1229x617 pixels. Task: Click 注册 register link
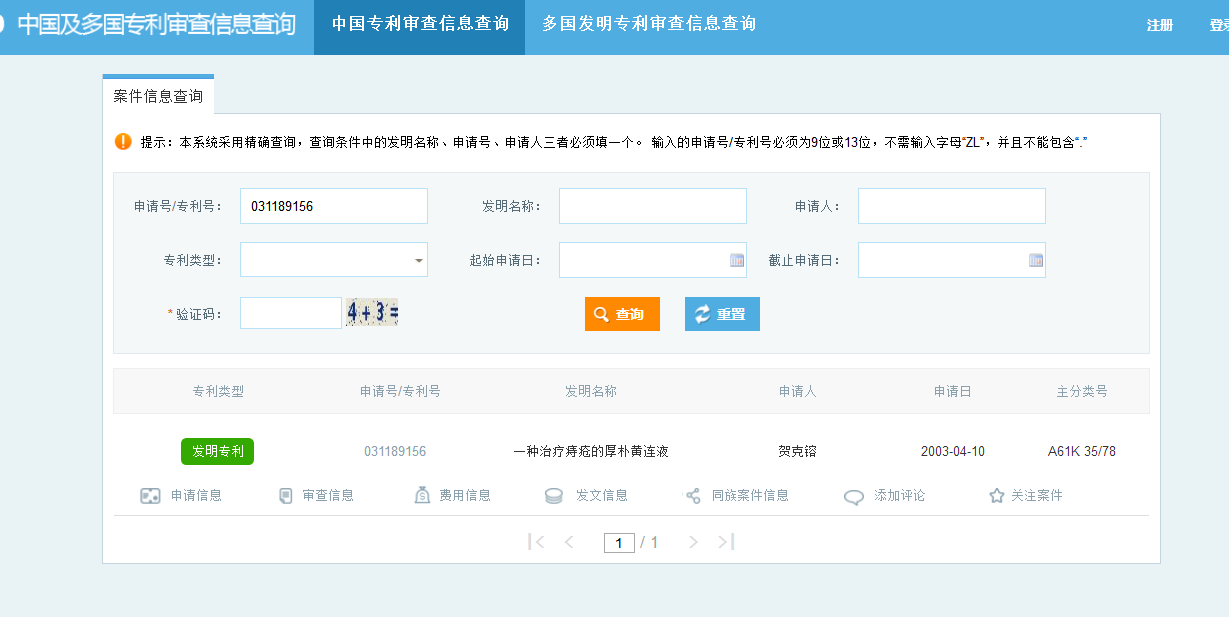tap(1159, 26)
